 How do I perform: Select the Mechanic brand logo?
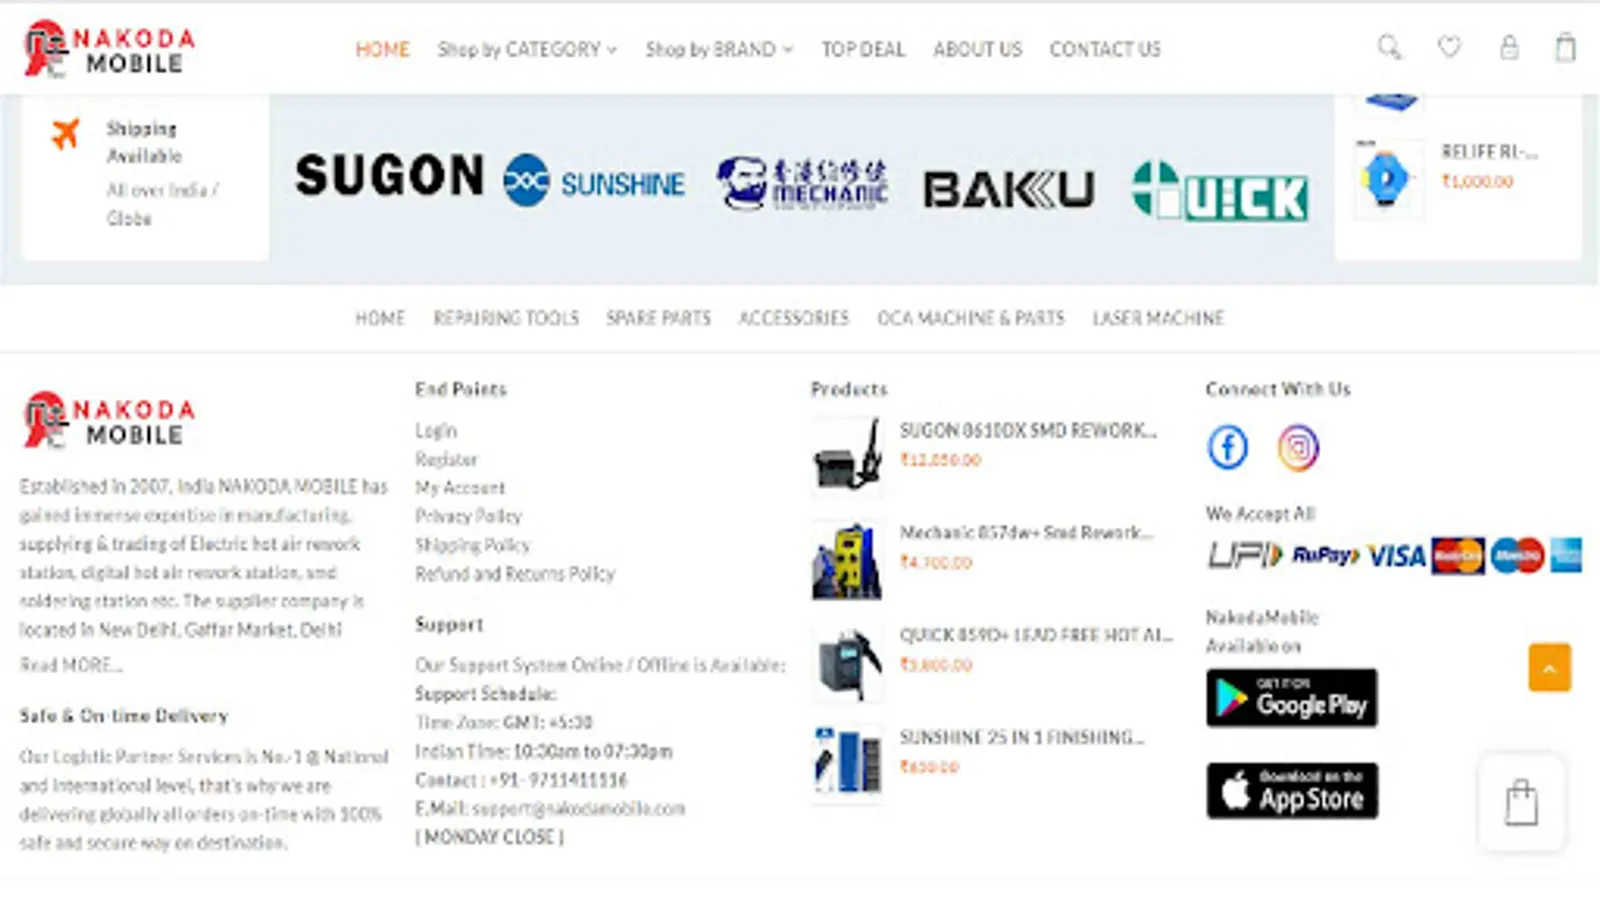coord(802,183)
